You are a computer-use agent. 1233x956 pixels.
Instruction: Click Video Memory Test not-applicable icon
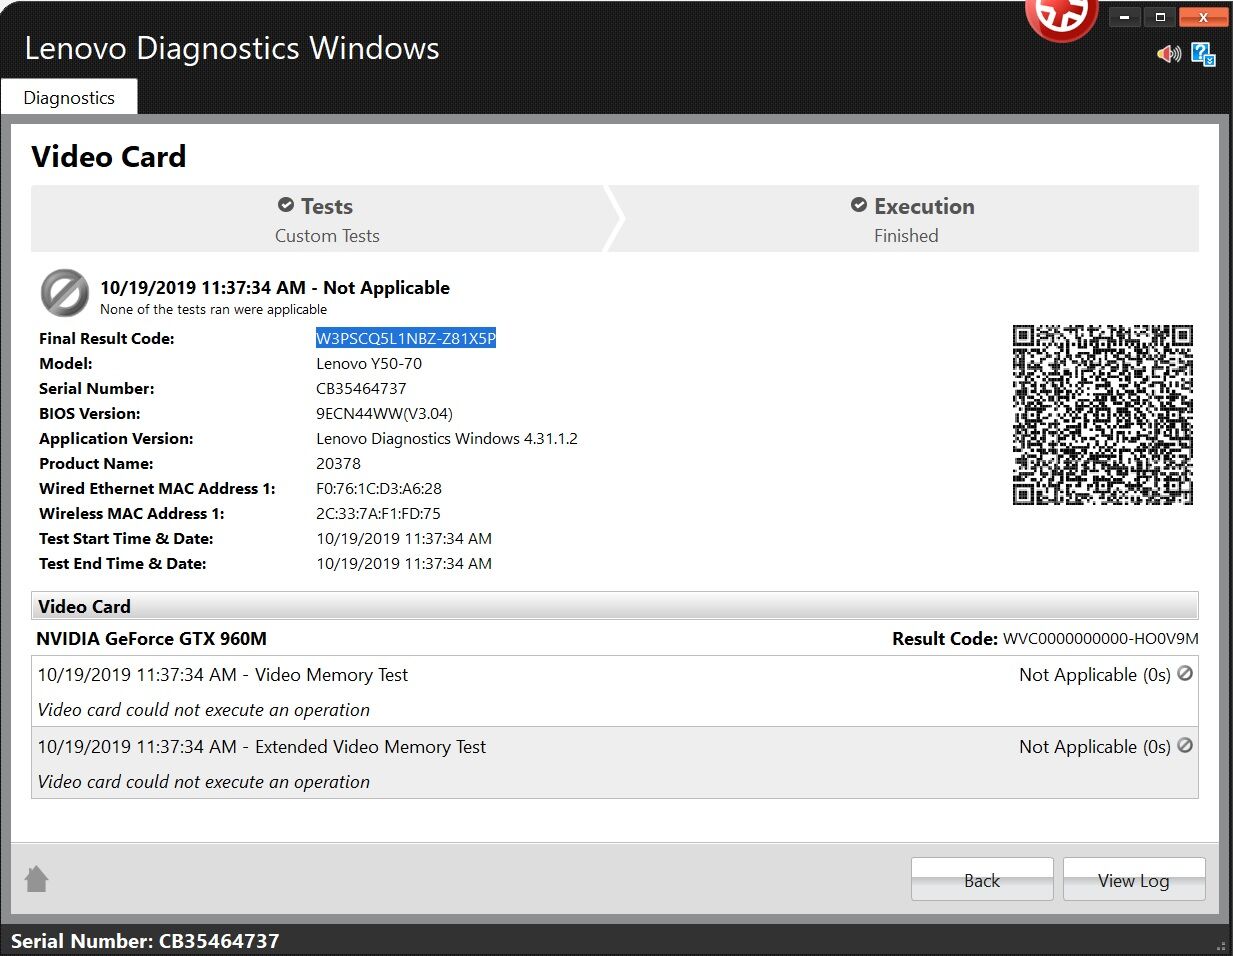click(1185, 674)
